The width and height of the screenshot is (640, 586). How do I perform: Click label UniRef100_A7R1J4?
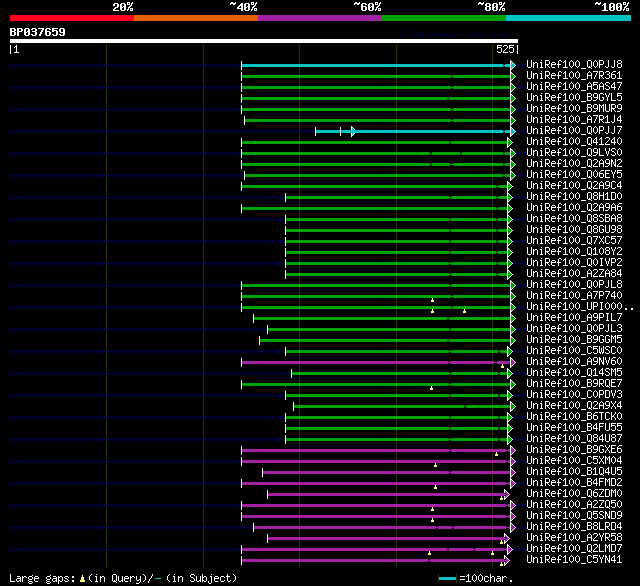[x=574, y=120]
